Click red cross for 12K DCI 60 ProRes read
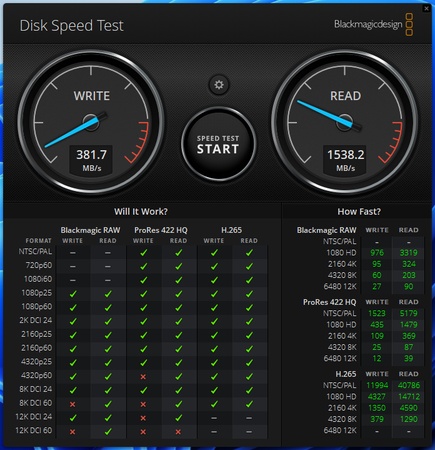 point(178,432)
